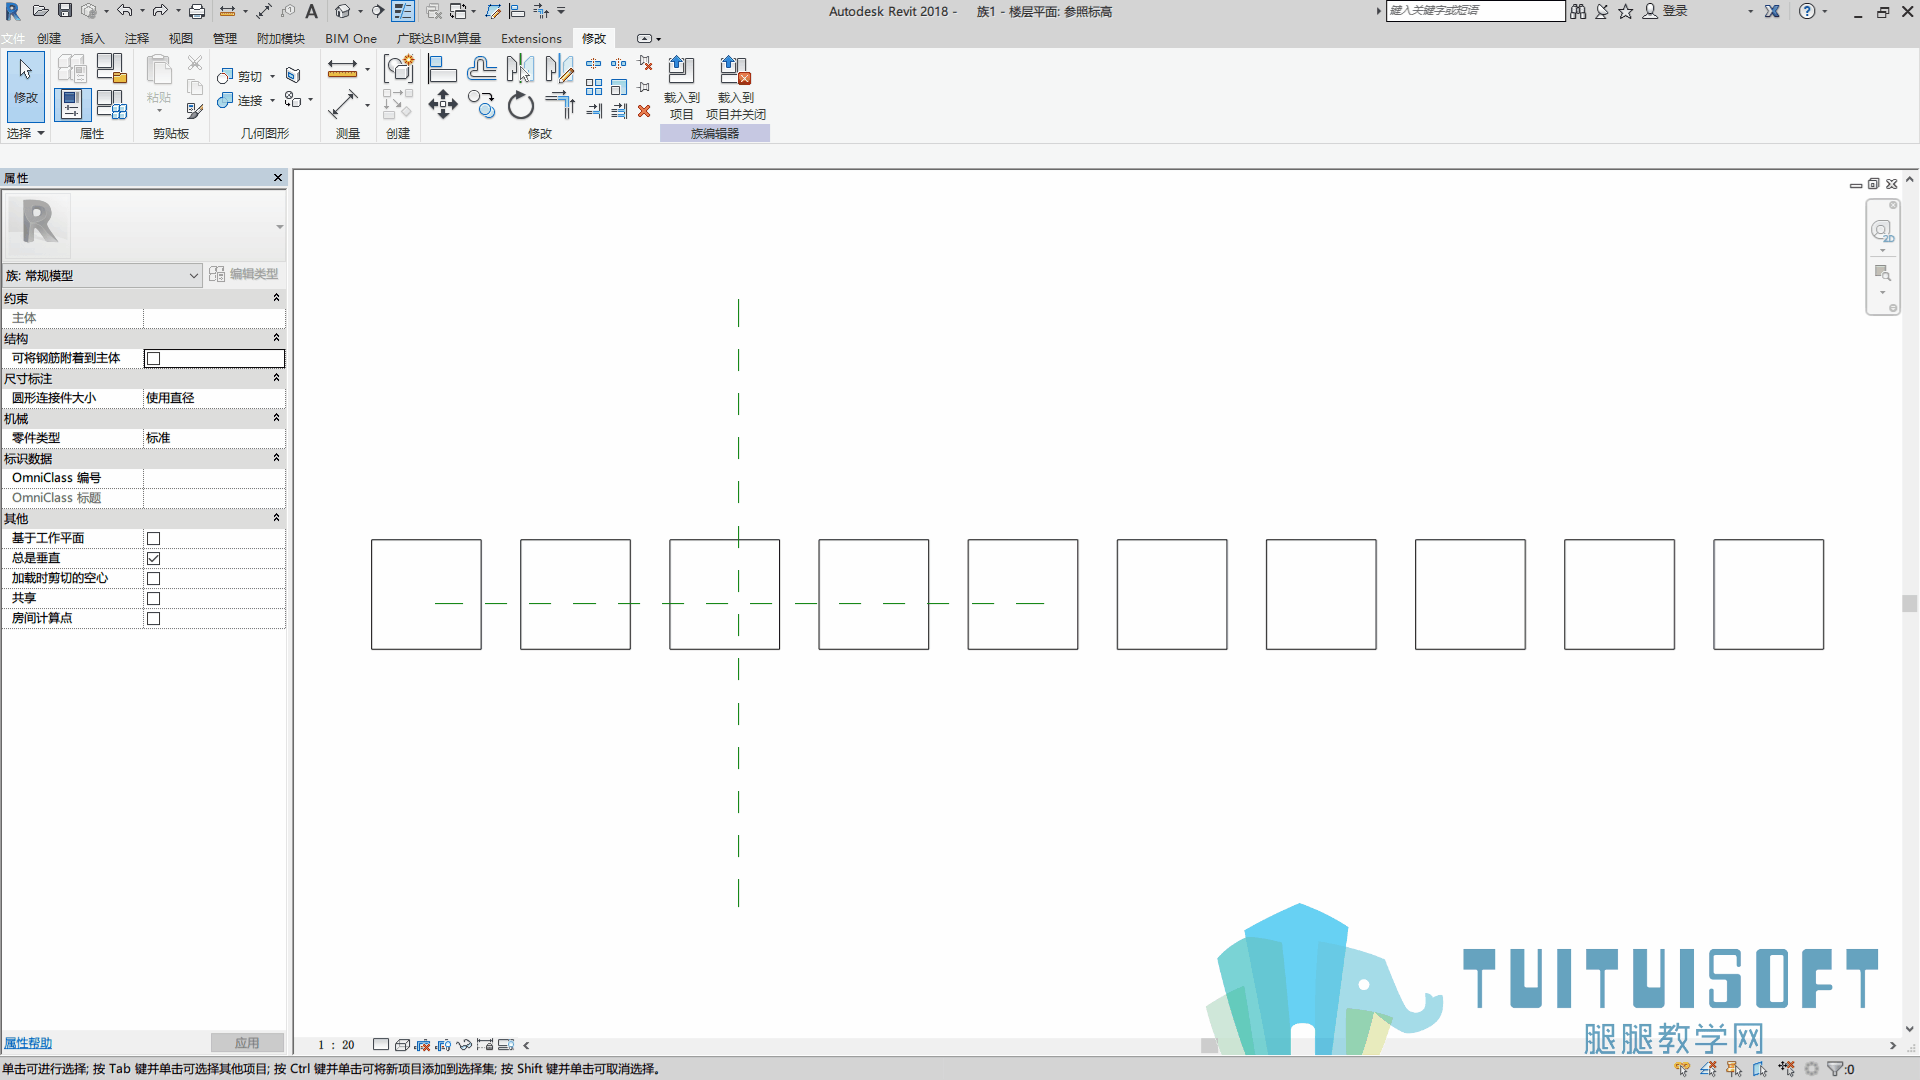Click the view scale 1 : 20
1920x1080 pixels.
click(x=336, y=1044)
